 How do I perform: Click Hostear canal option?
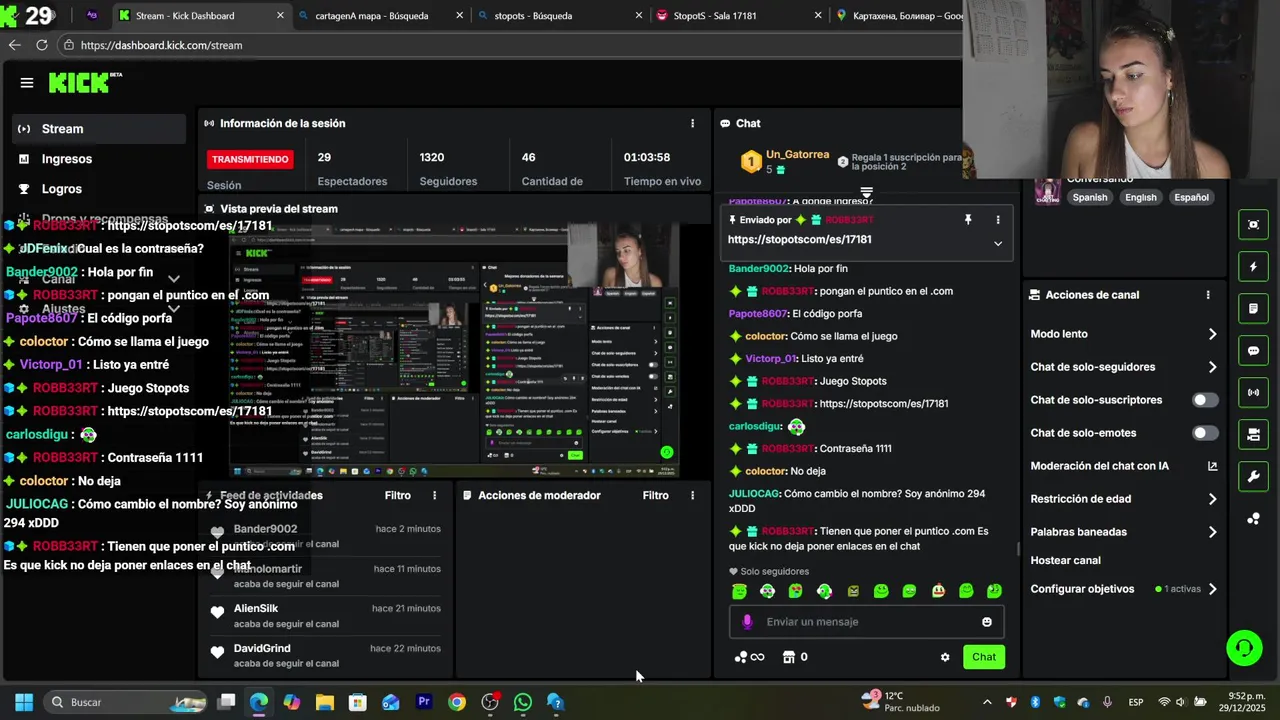[1065, 561]
